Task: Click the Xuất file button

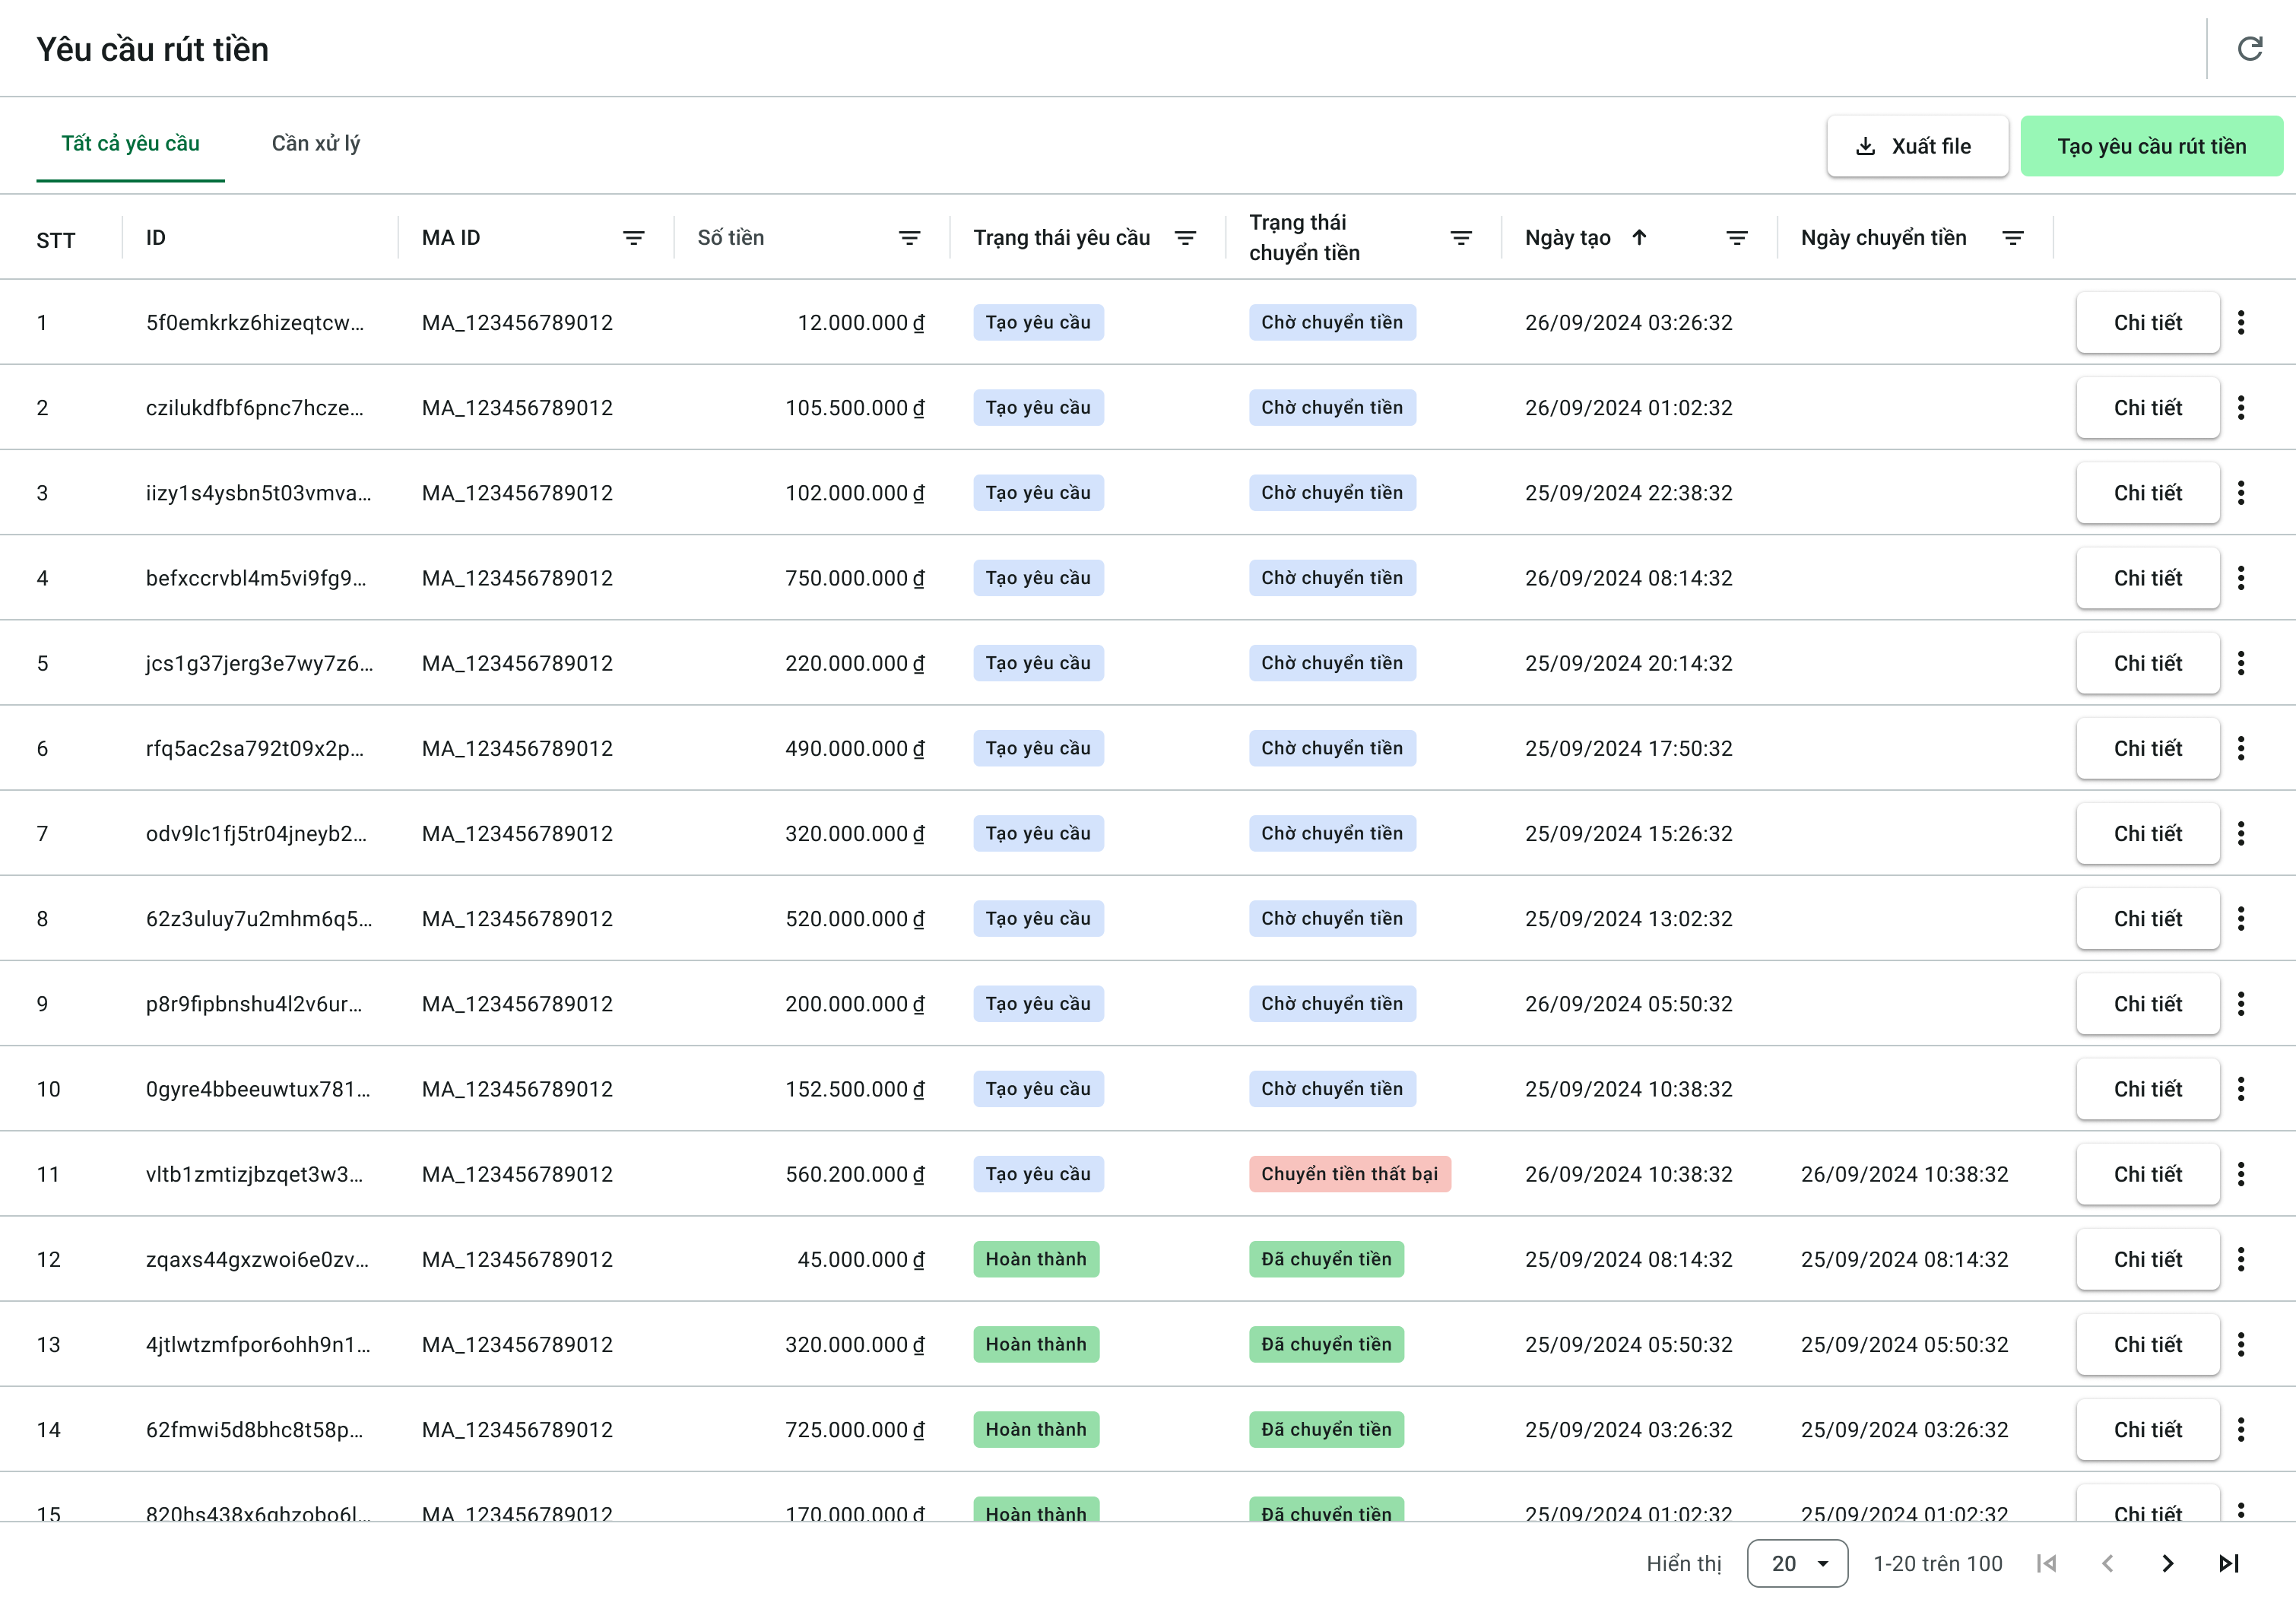Action: 1917,146
